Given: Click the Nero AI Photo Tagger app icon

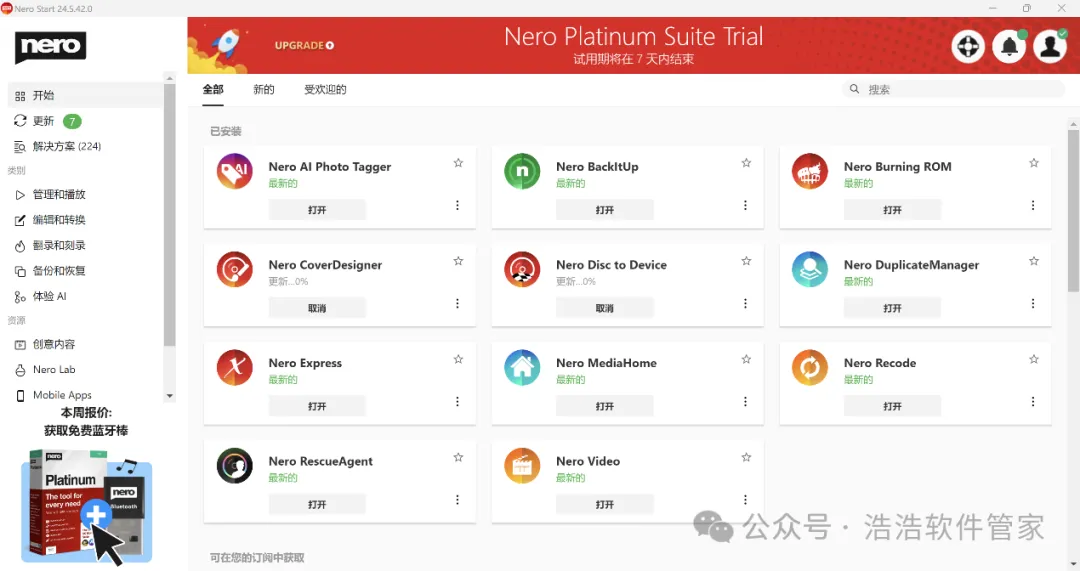Looking at the screenshot, I should [x=235, y=172].
